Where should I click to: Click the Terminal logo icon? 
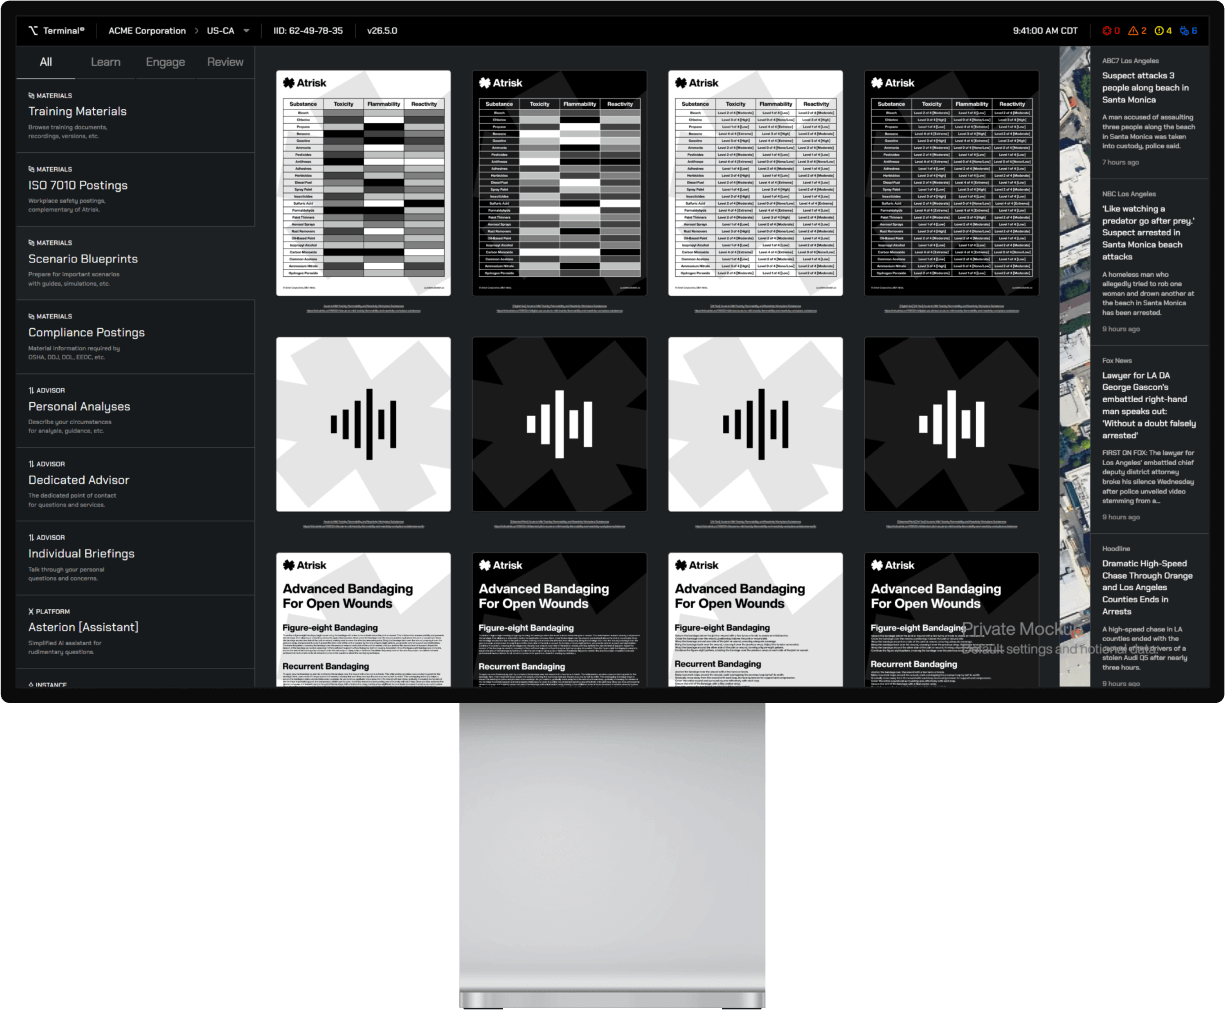[x=33, y=31]
